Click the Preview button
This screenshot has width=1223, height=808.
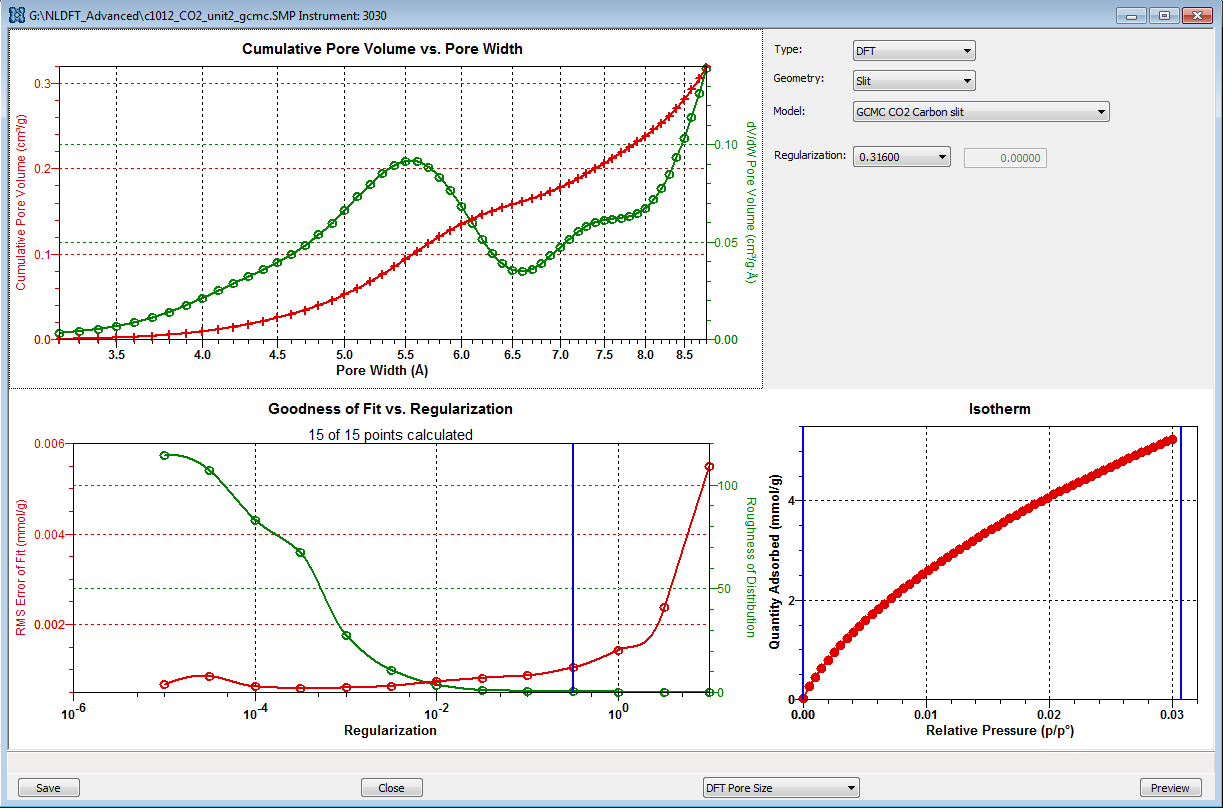pyautogui.click(x=1170, y=788)
